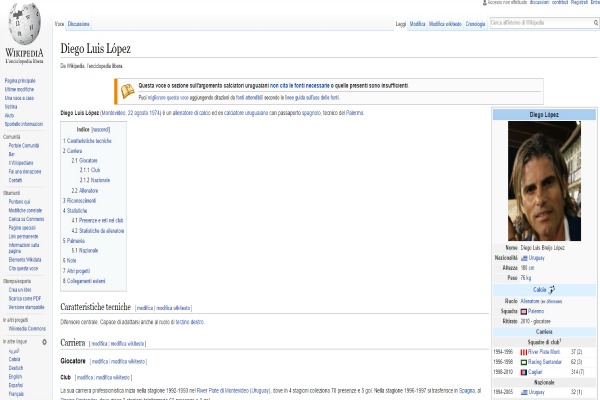Screen dimensions: 600x400
Task: Click the Uruguay flag icon next to Nazionalità
Action: (x=524, y=257)
